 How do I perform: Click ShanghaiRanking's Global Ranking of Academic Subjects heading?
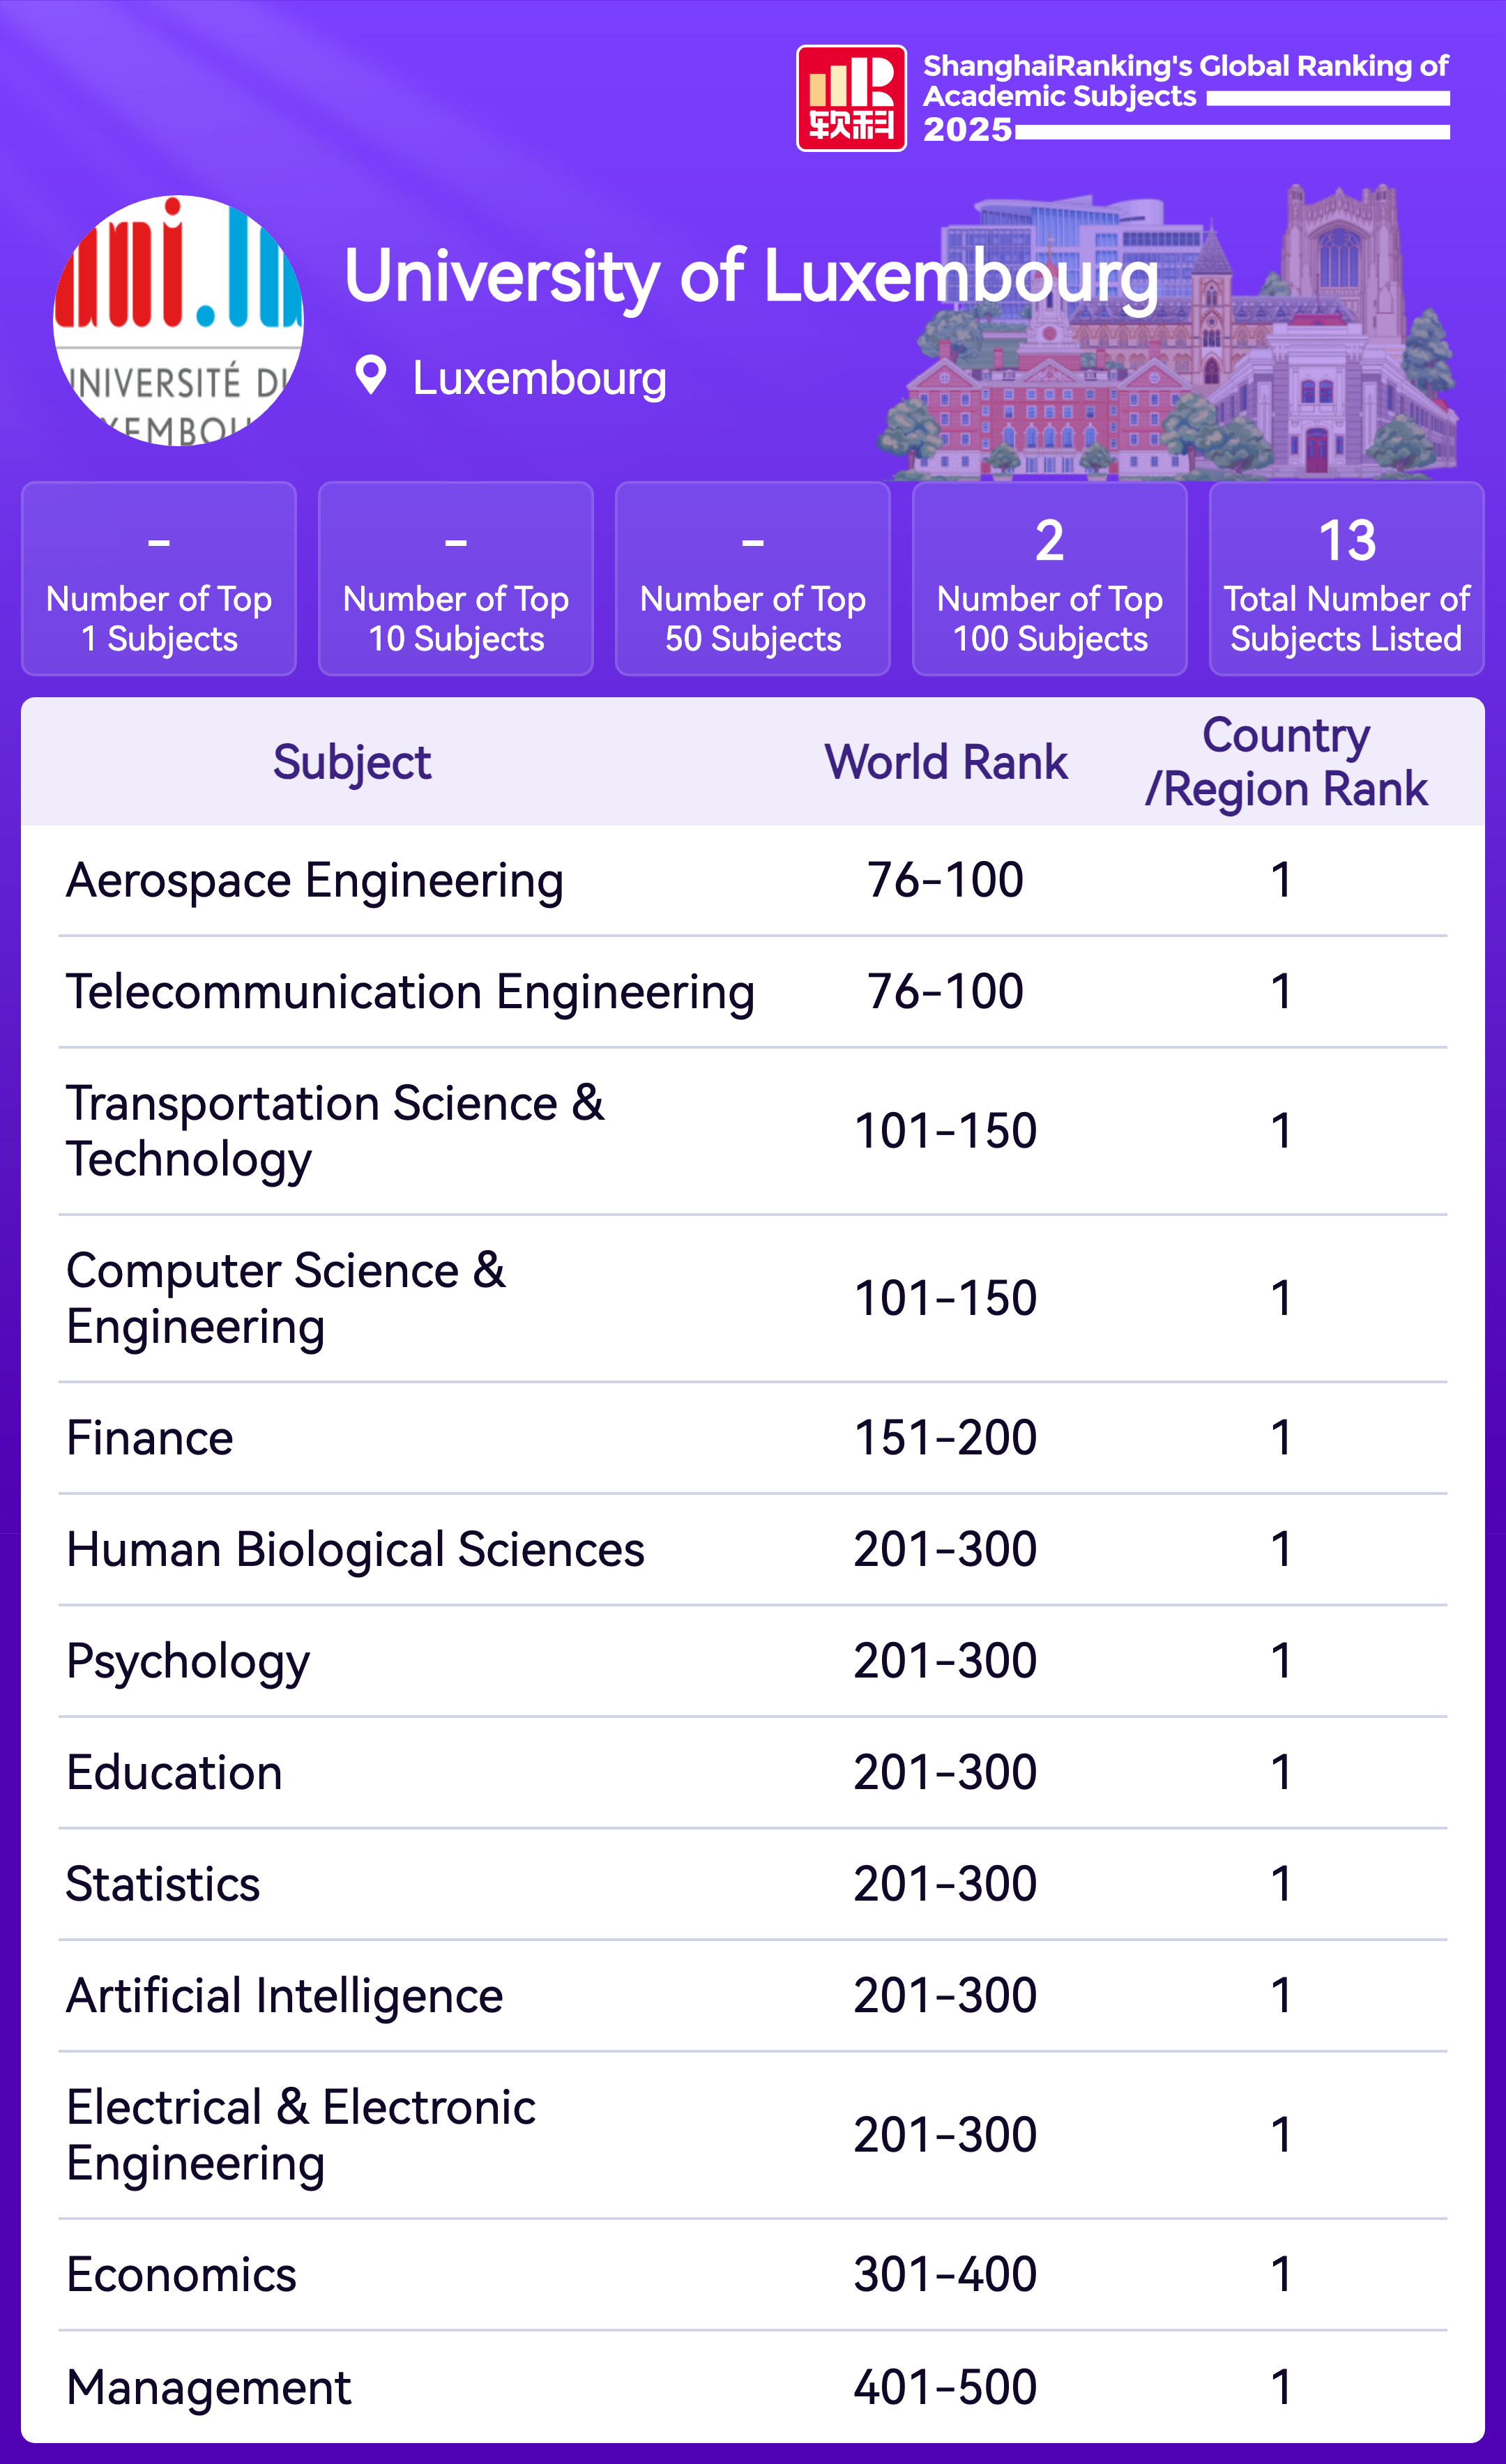(1185, 81)
